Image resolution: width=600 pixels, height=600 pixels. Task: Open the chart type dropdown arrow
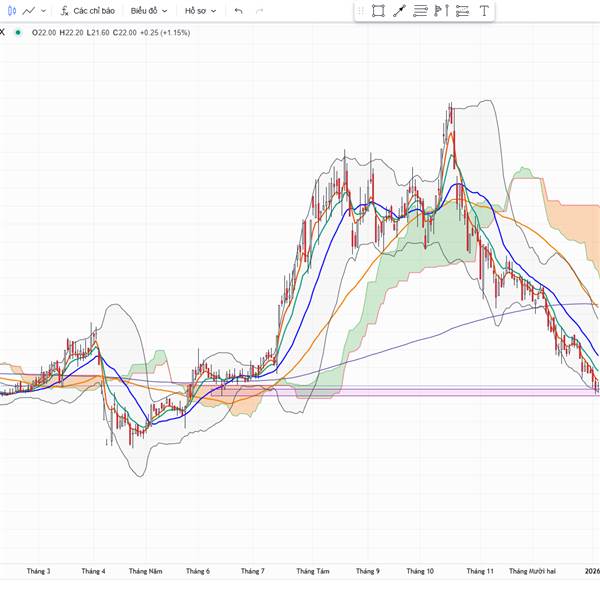click(43, 11)
